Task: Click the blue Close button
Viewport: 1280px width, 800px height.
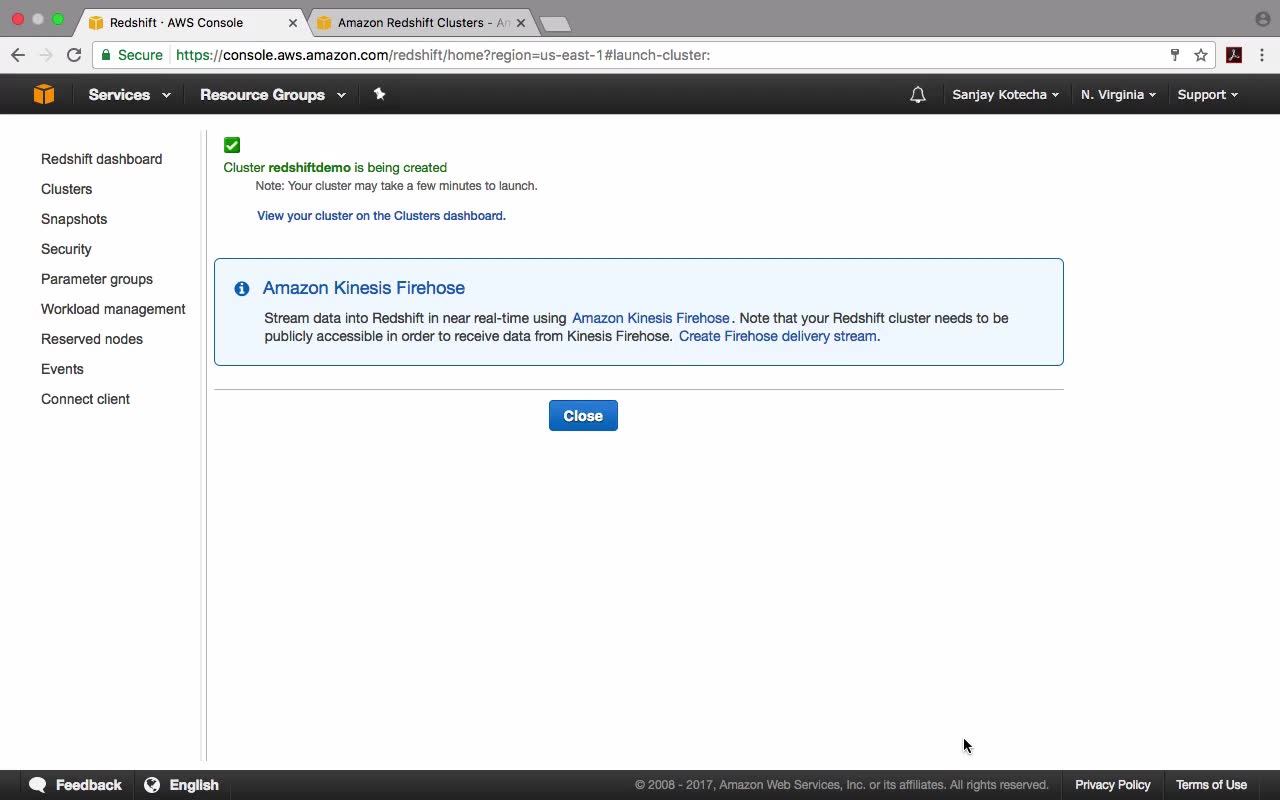Action: pyautogui.click(x=583, y=416)
